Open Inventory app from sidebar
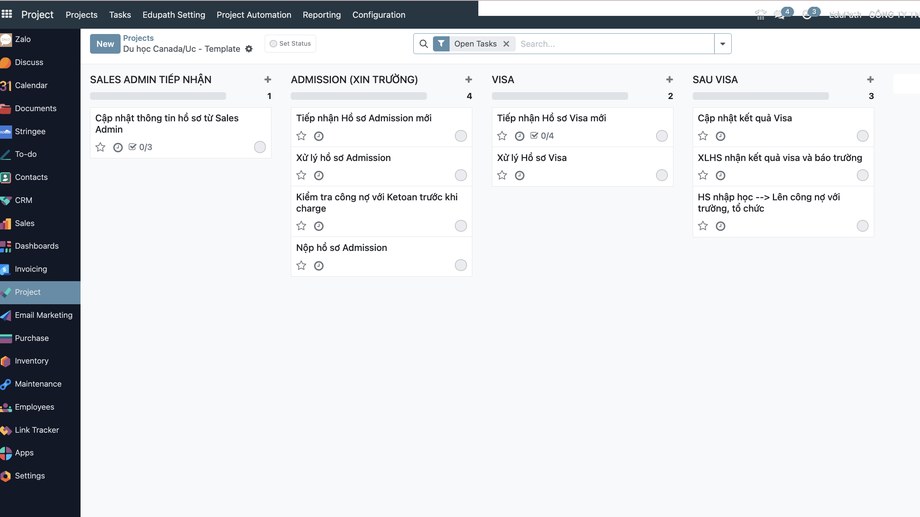The image size is (920, 517). point(40,361)
